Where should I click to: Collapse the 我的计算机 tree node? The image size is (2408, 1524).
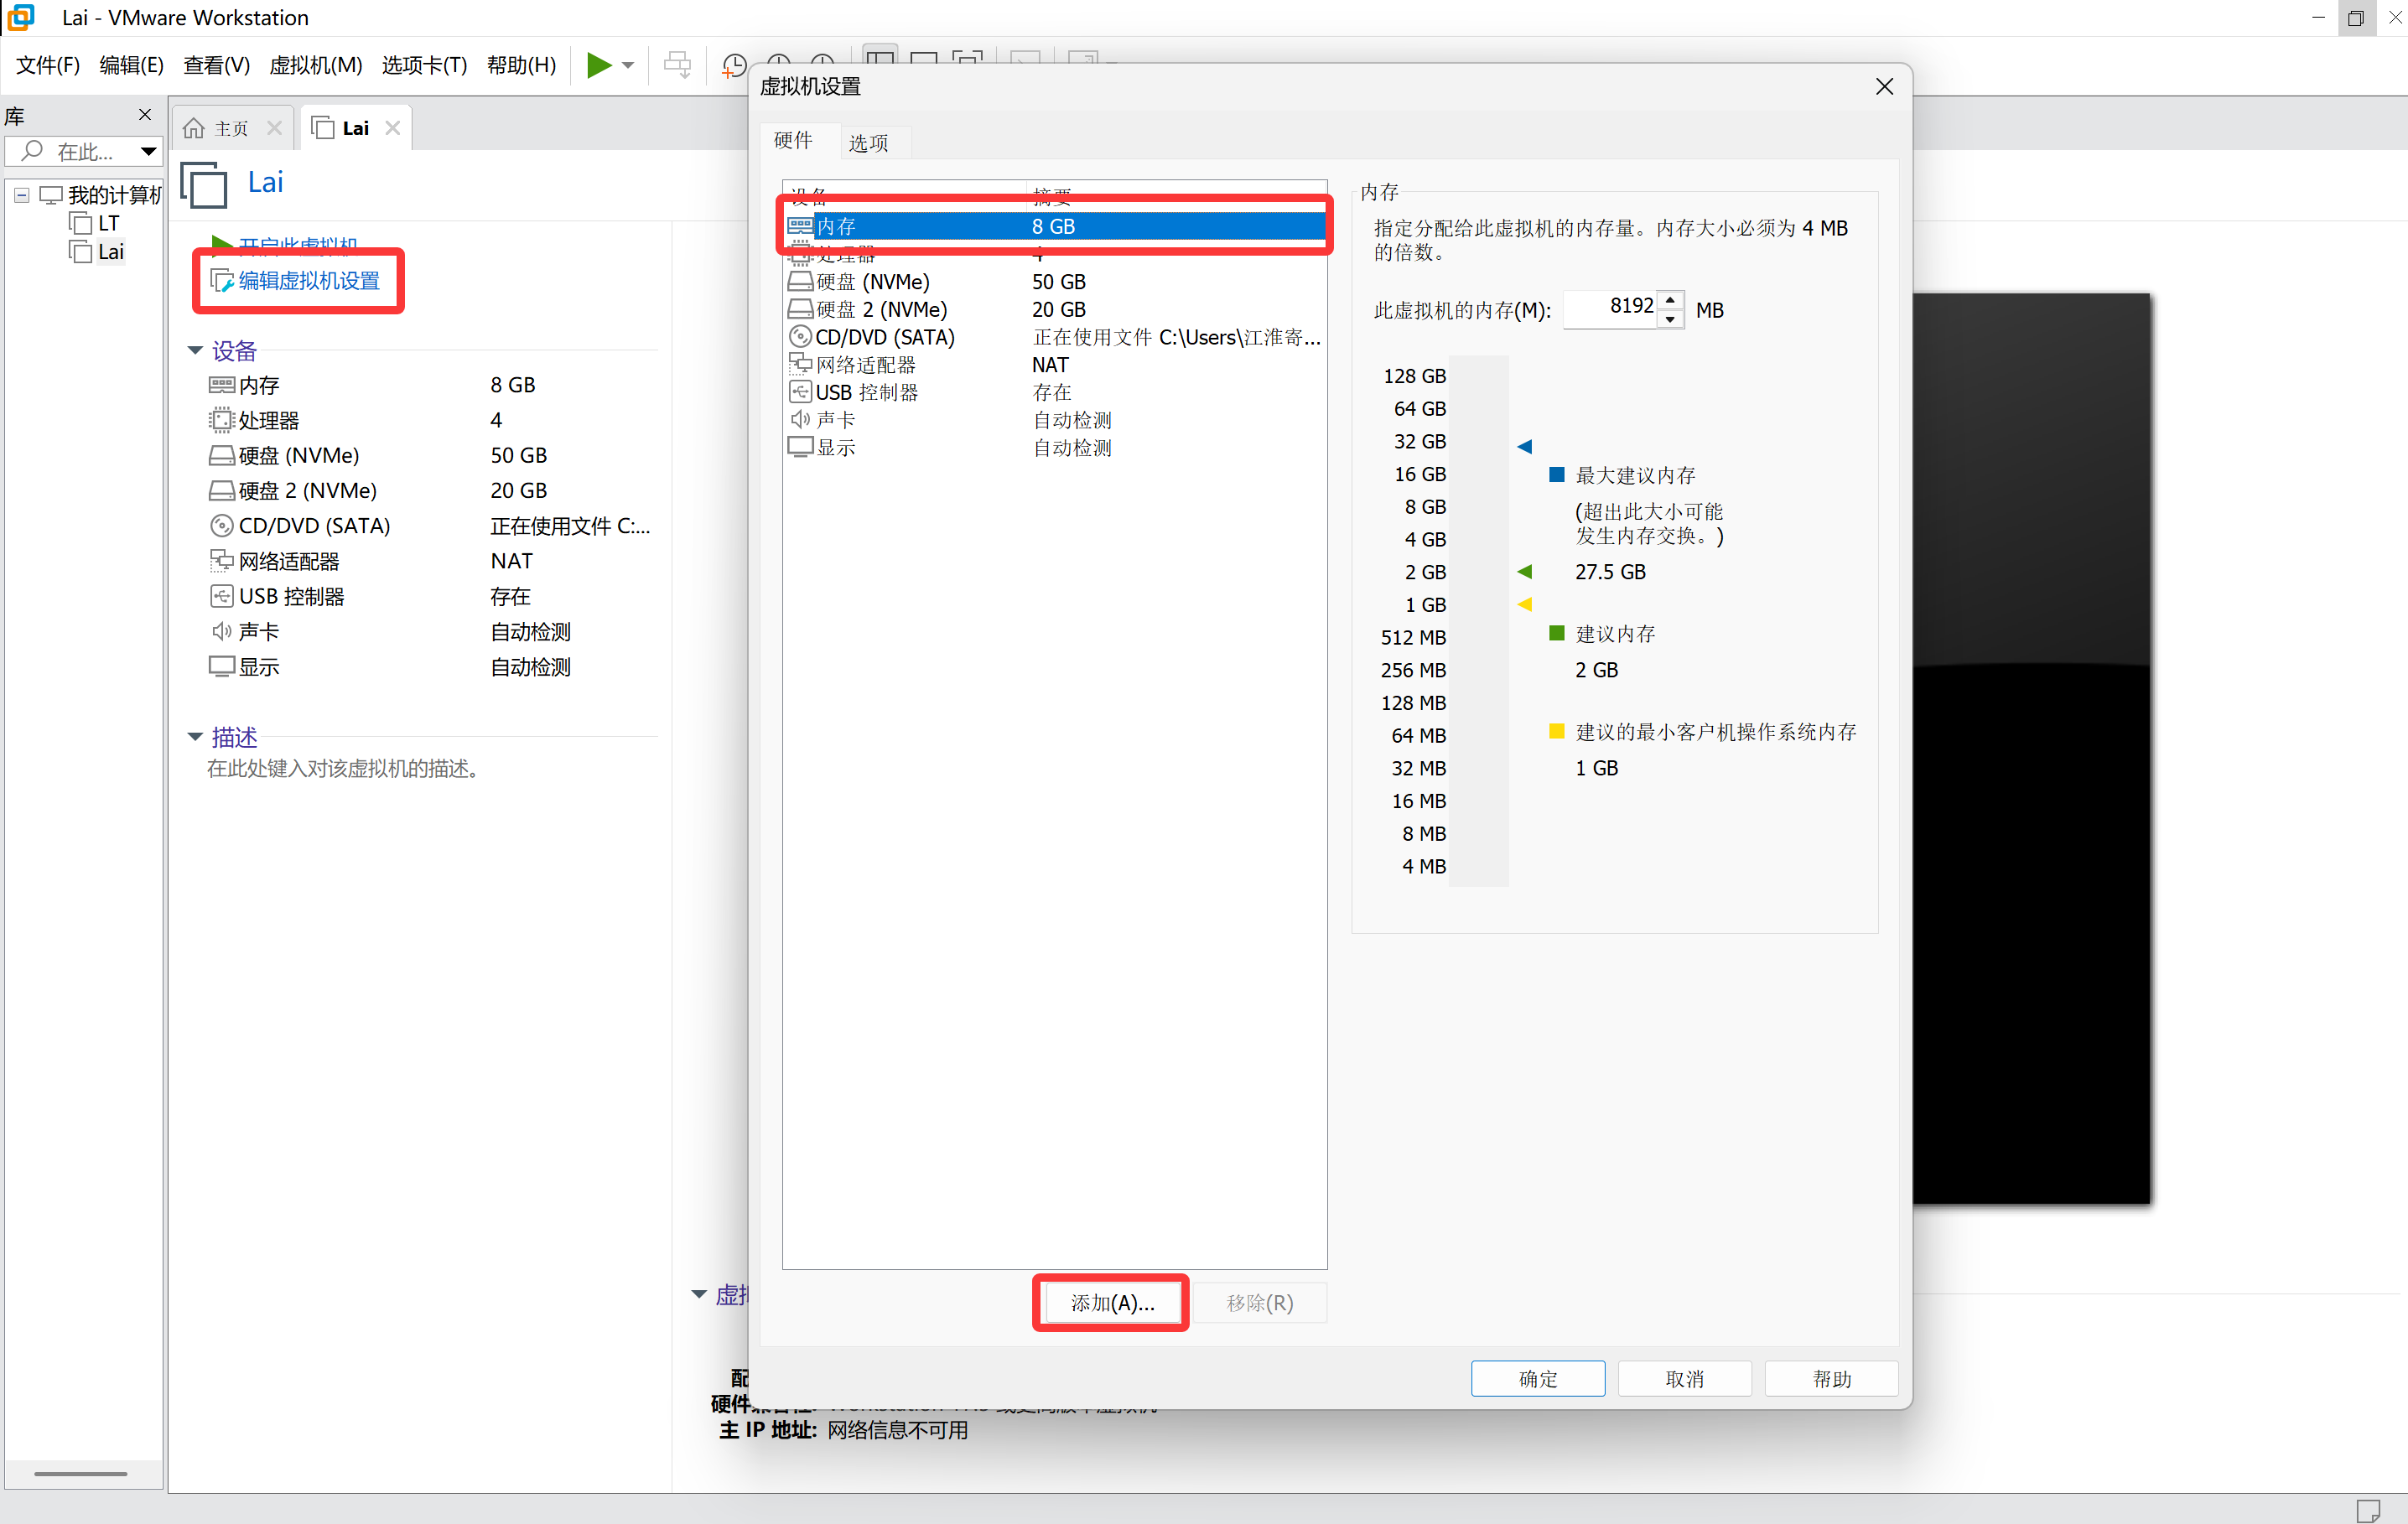(21, 195)
